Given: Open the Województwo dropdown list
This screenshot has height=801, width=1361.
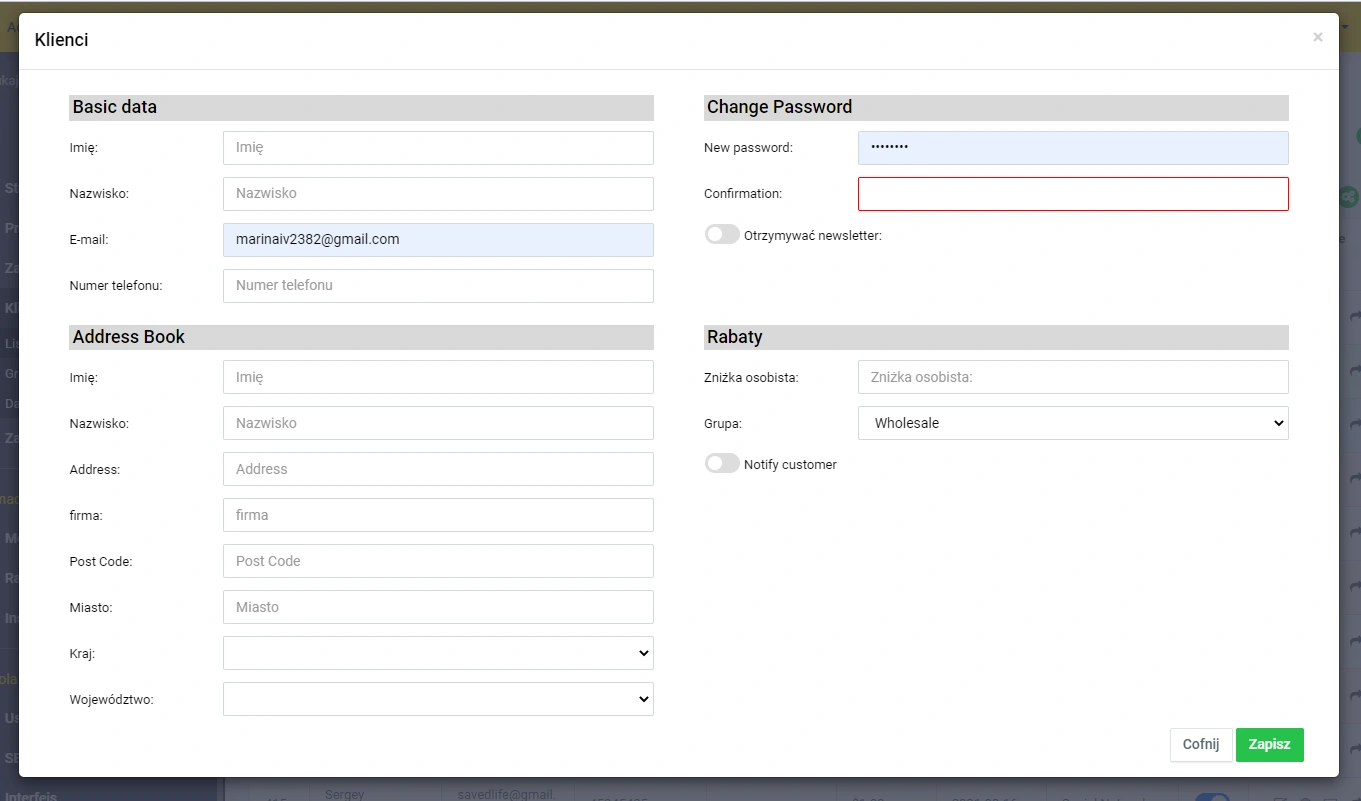Looking at the screenshot, I should 438,699.
